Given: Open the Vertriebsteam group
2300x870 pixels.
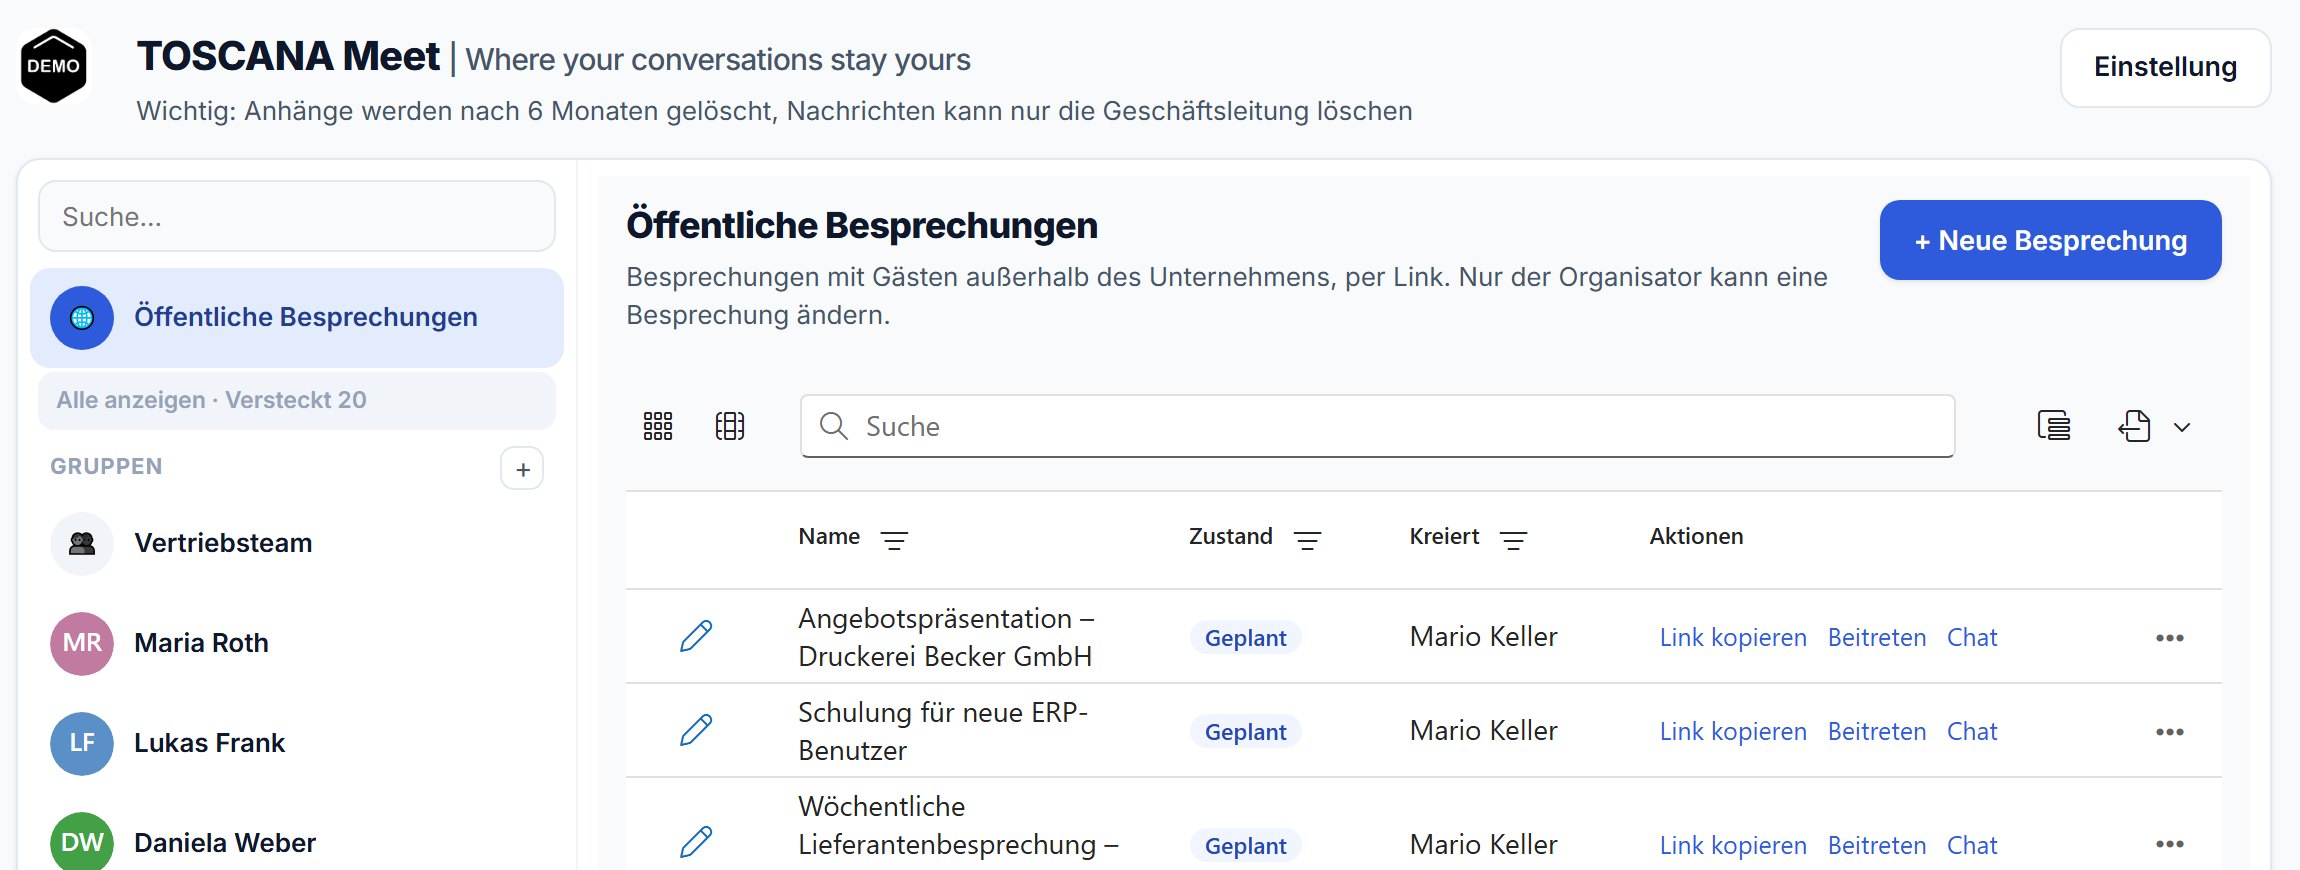Looking at the screenshot, I should 297,543.
